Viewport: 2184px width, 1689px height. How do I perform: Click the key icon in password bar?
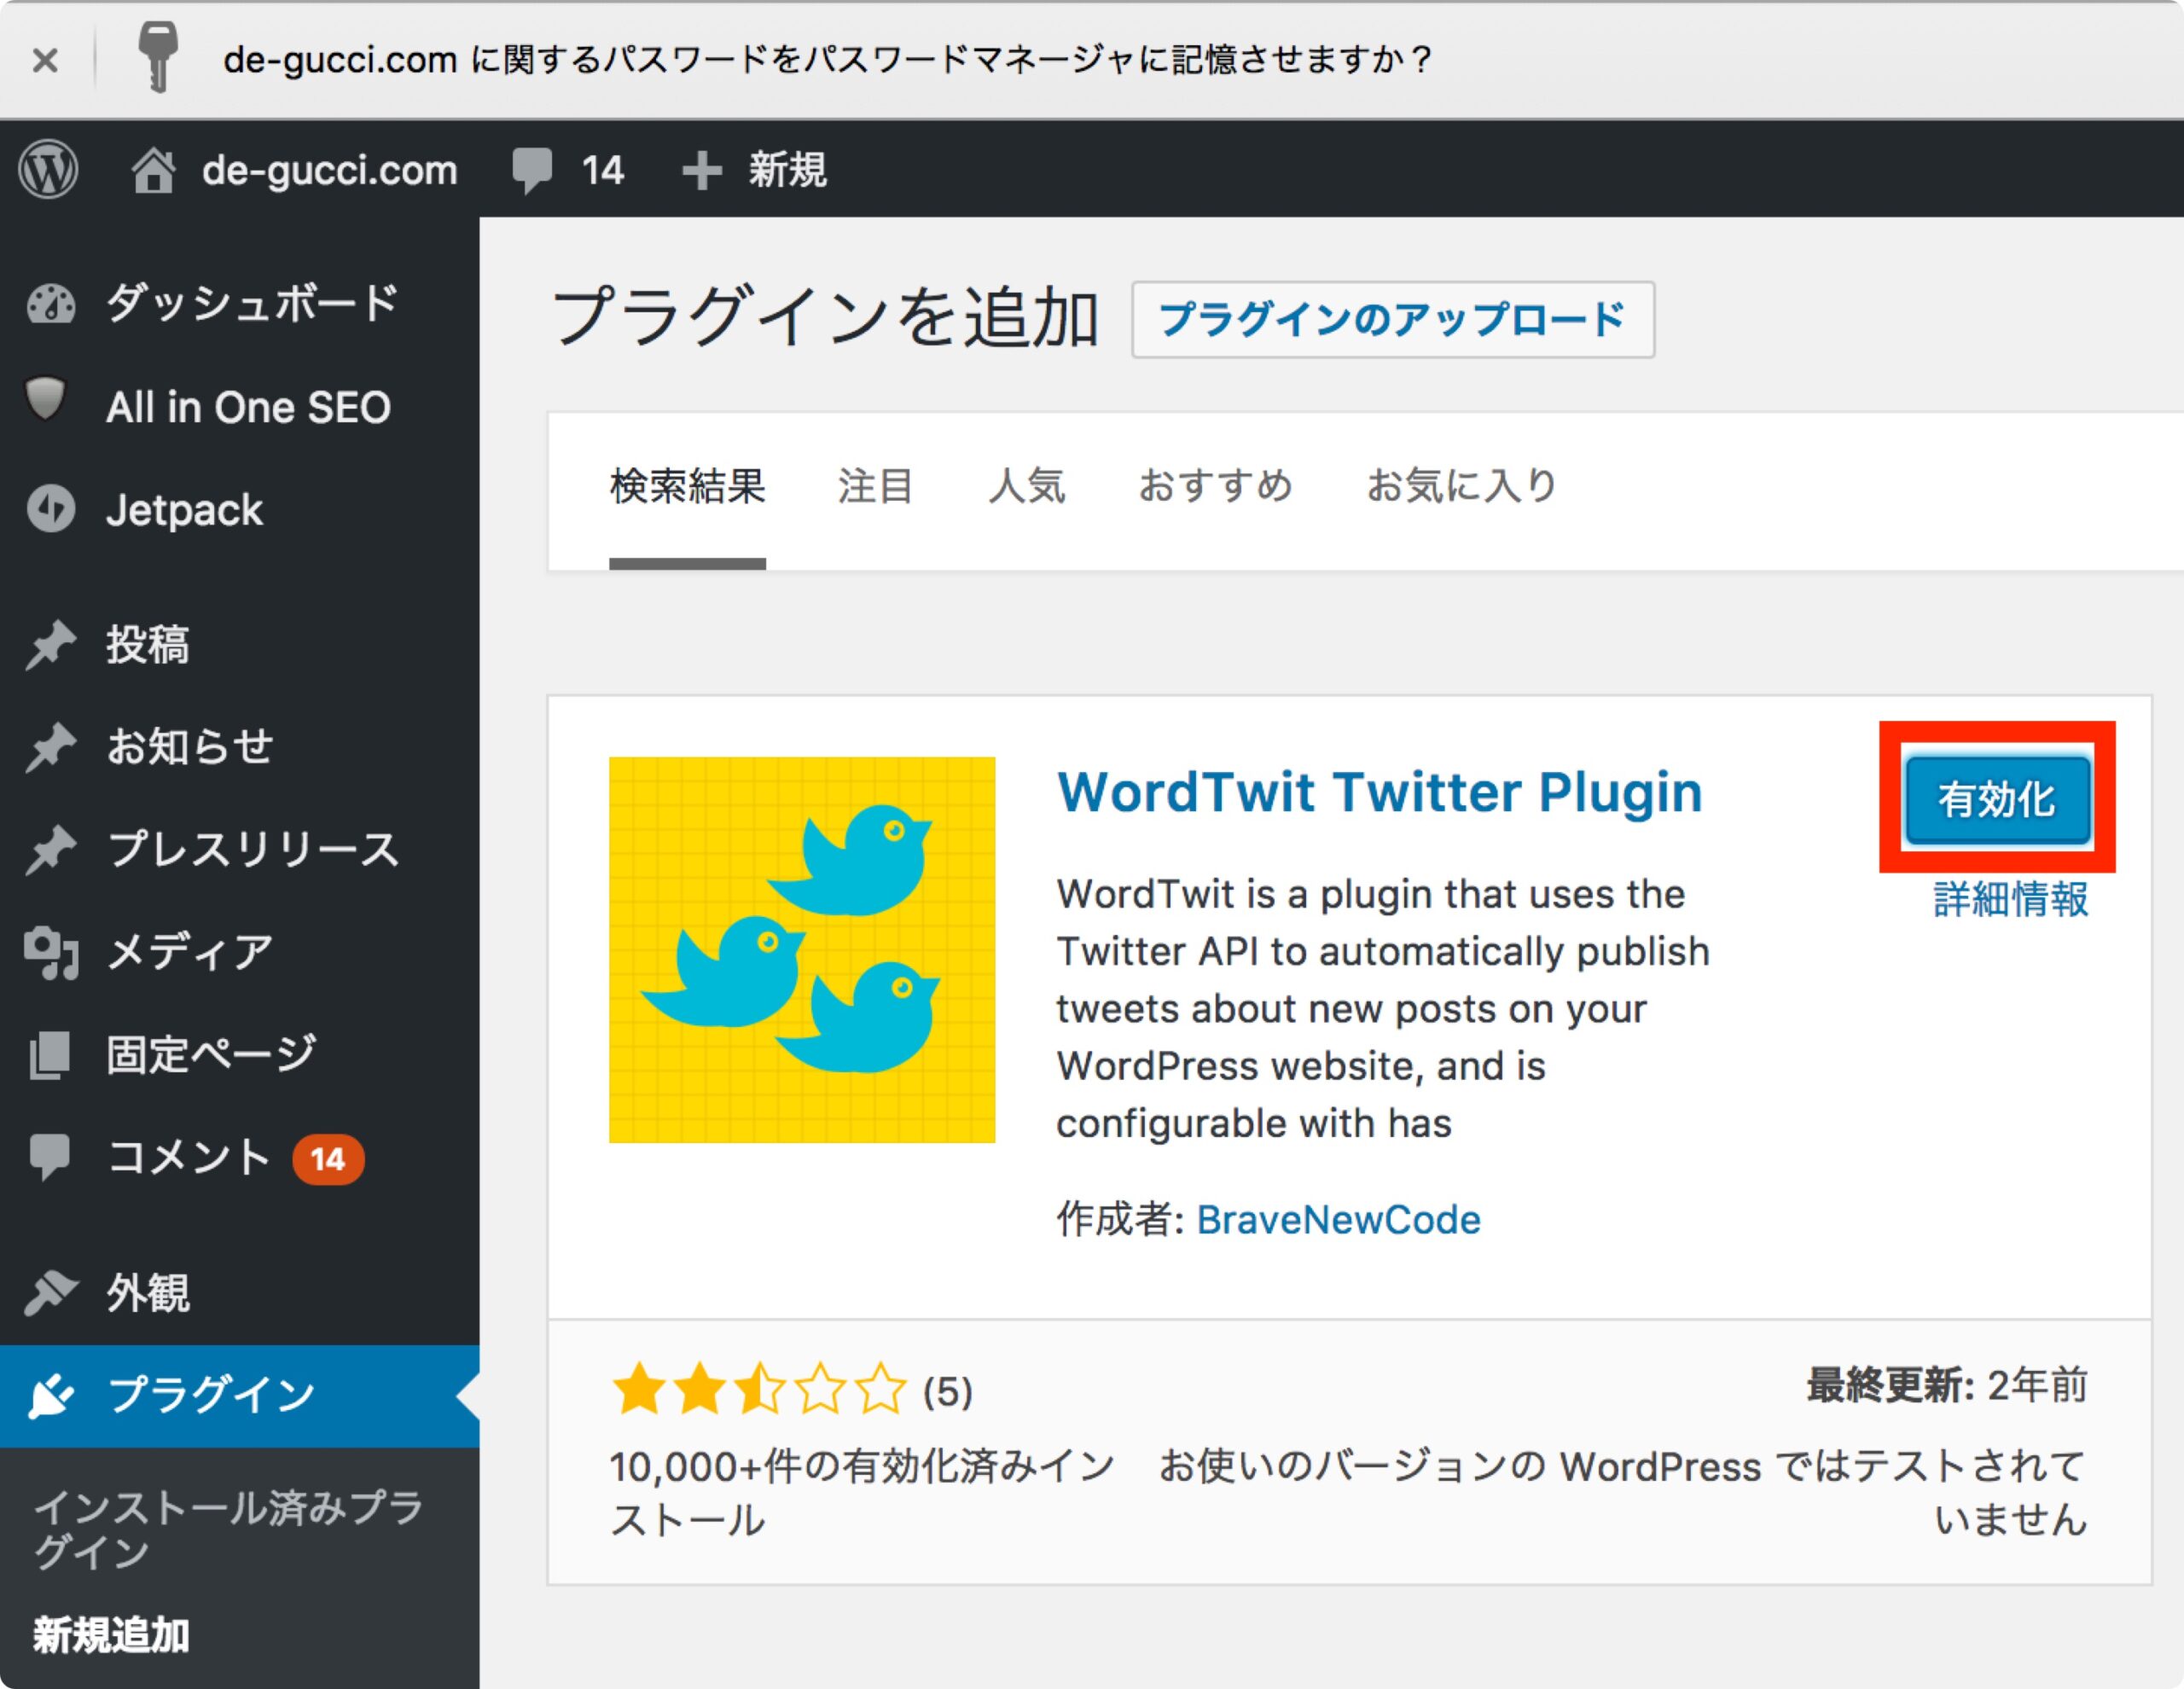point(157,57)
